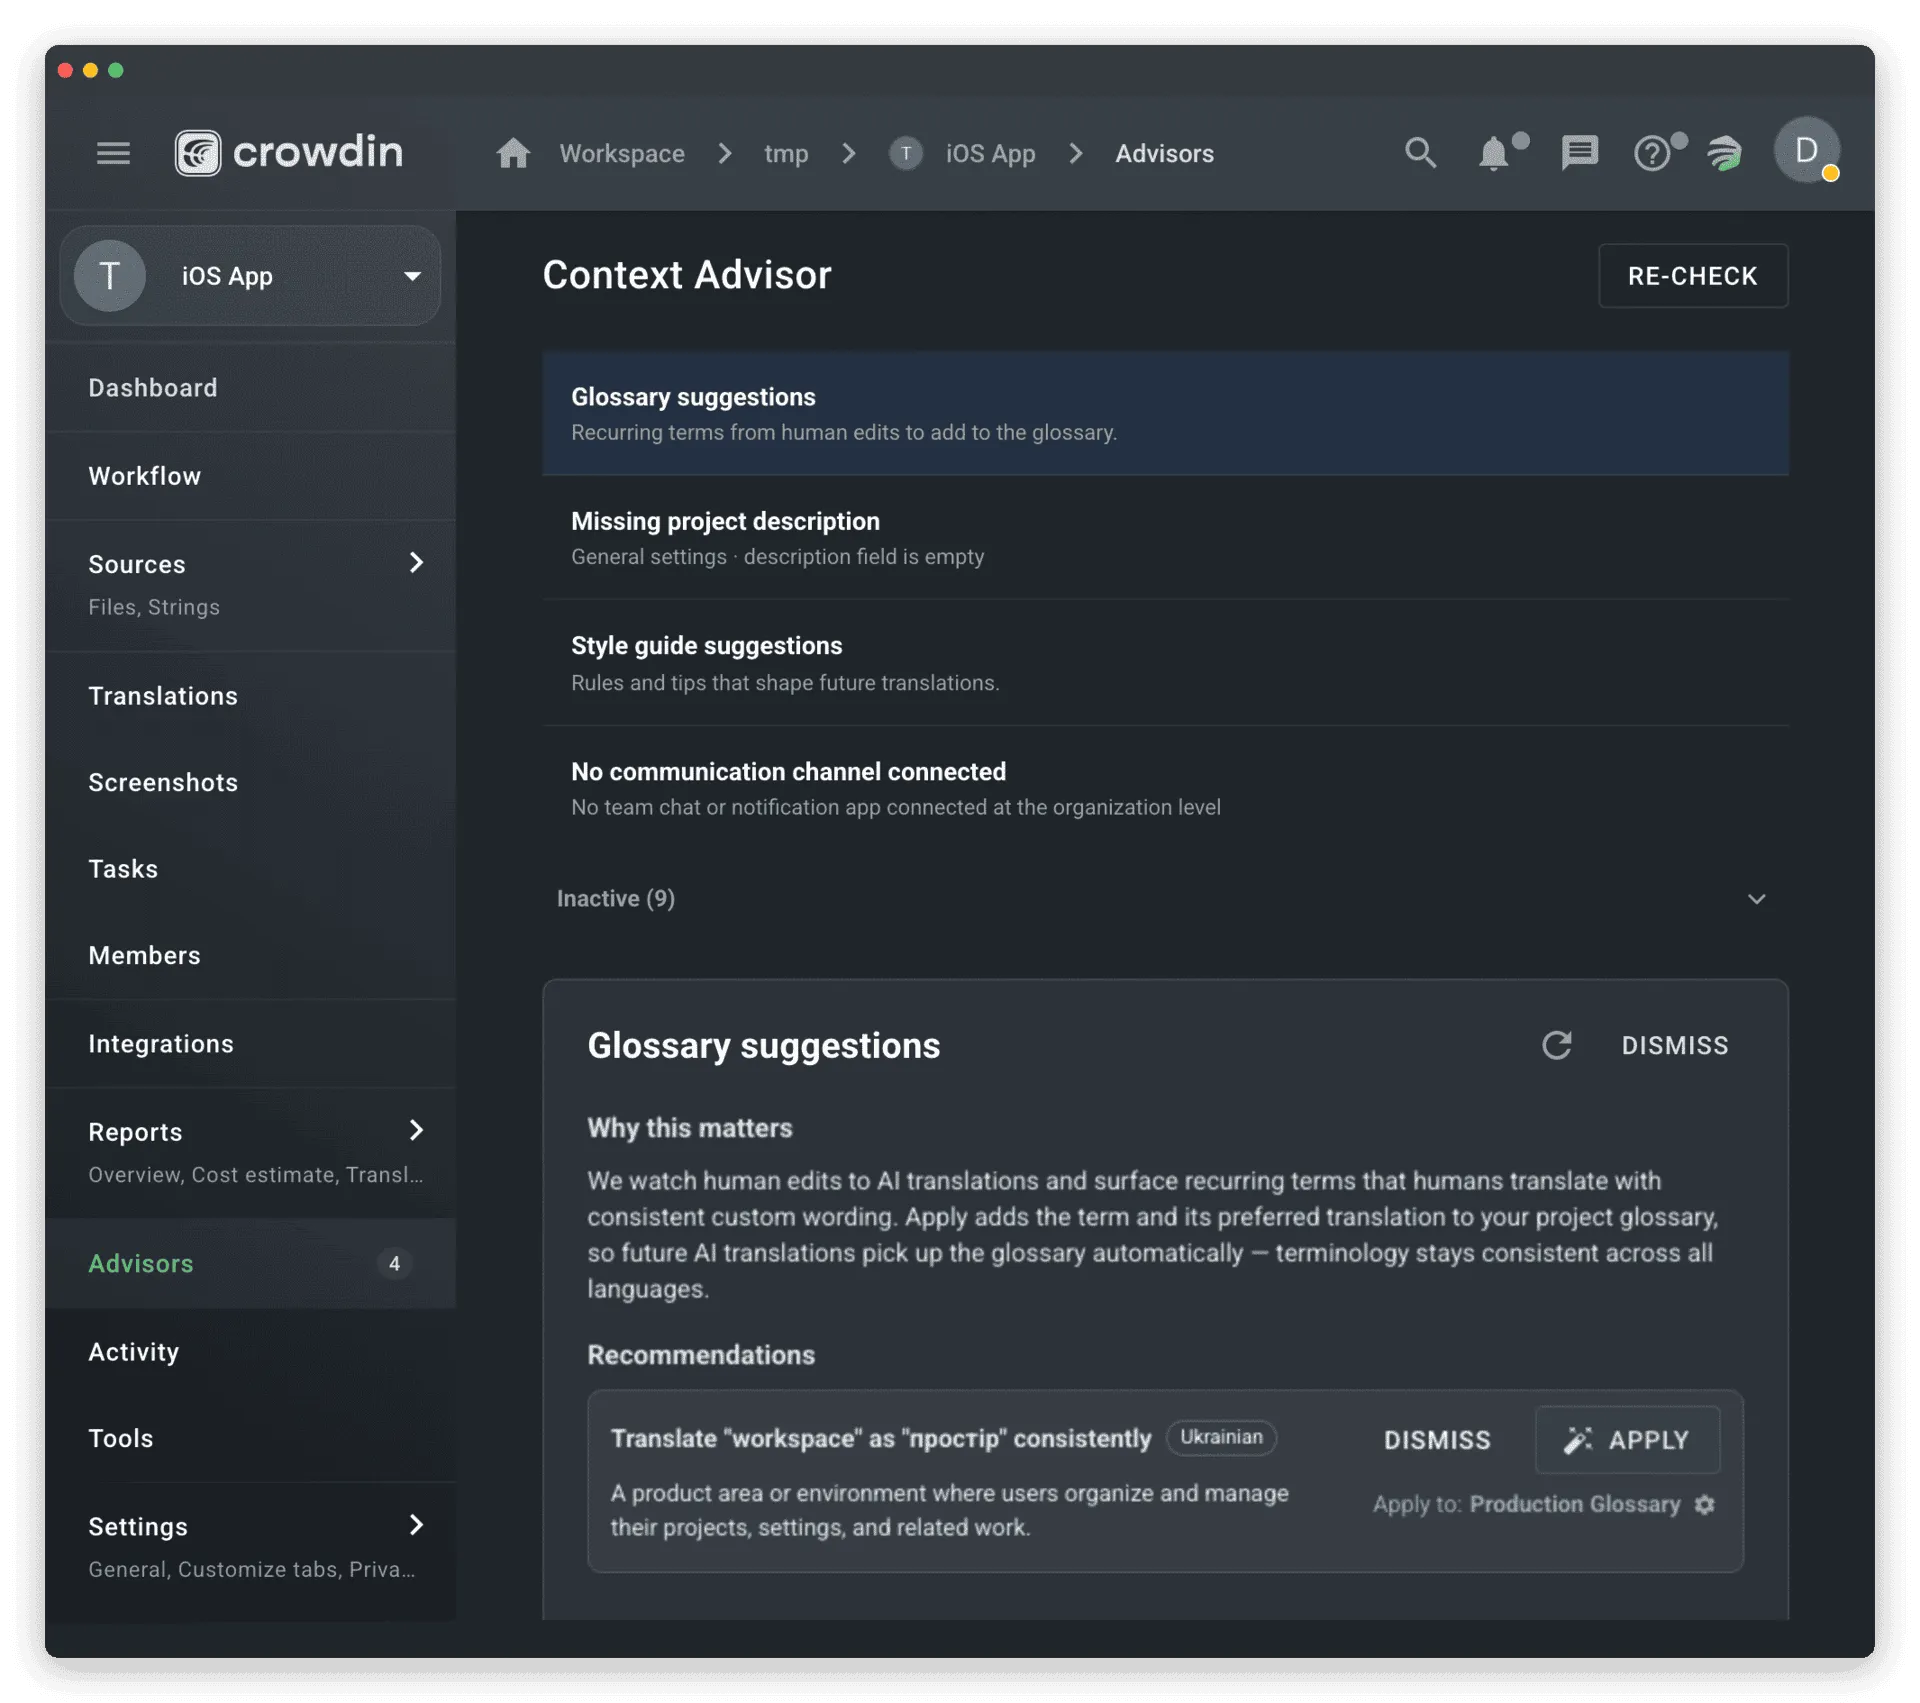Image resolution: width=1920 pixels, height=1703 pixels.
Task: Click the recommendation title 'Translate workspace as простір'
Action: click(x=881, y=1438)
